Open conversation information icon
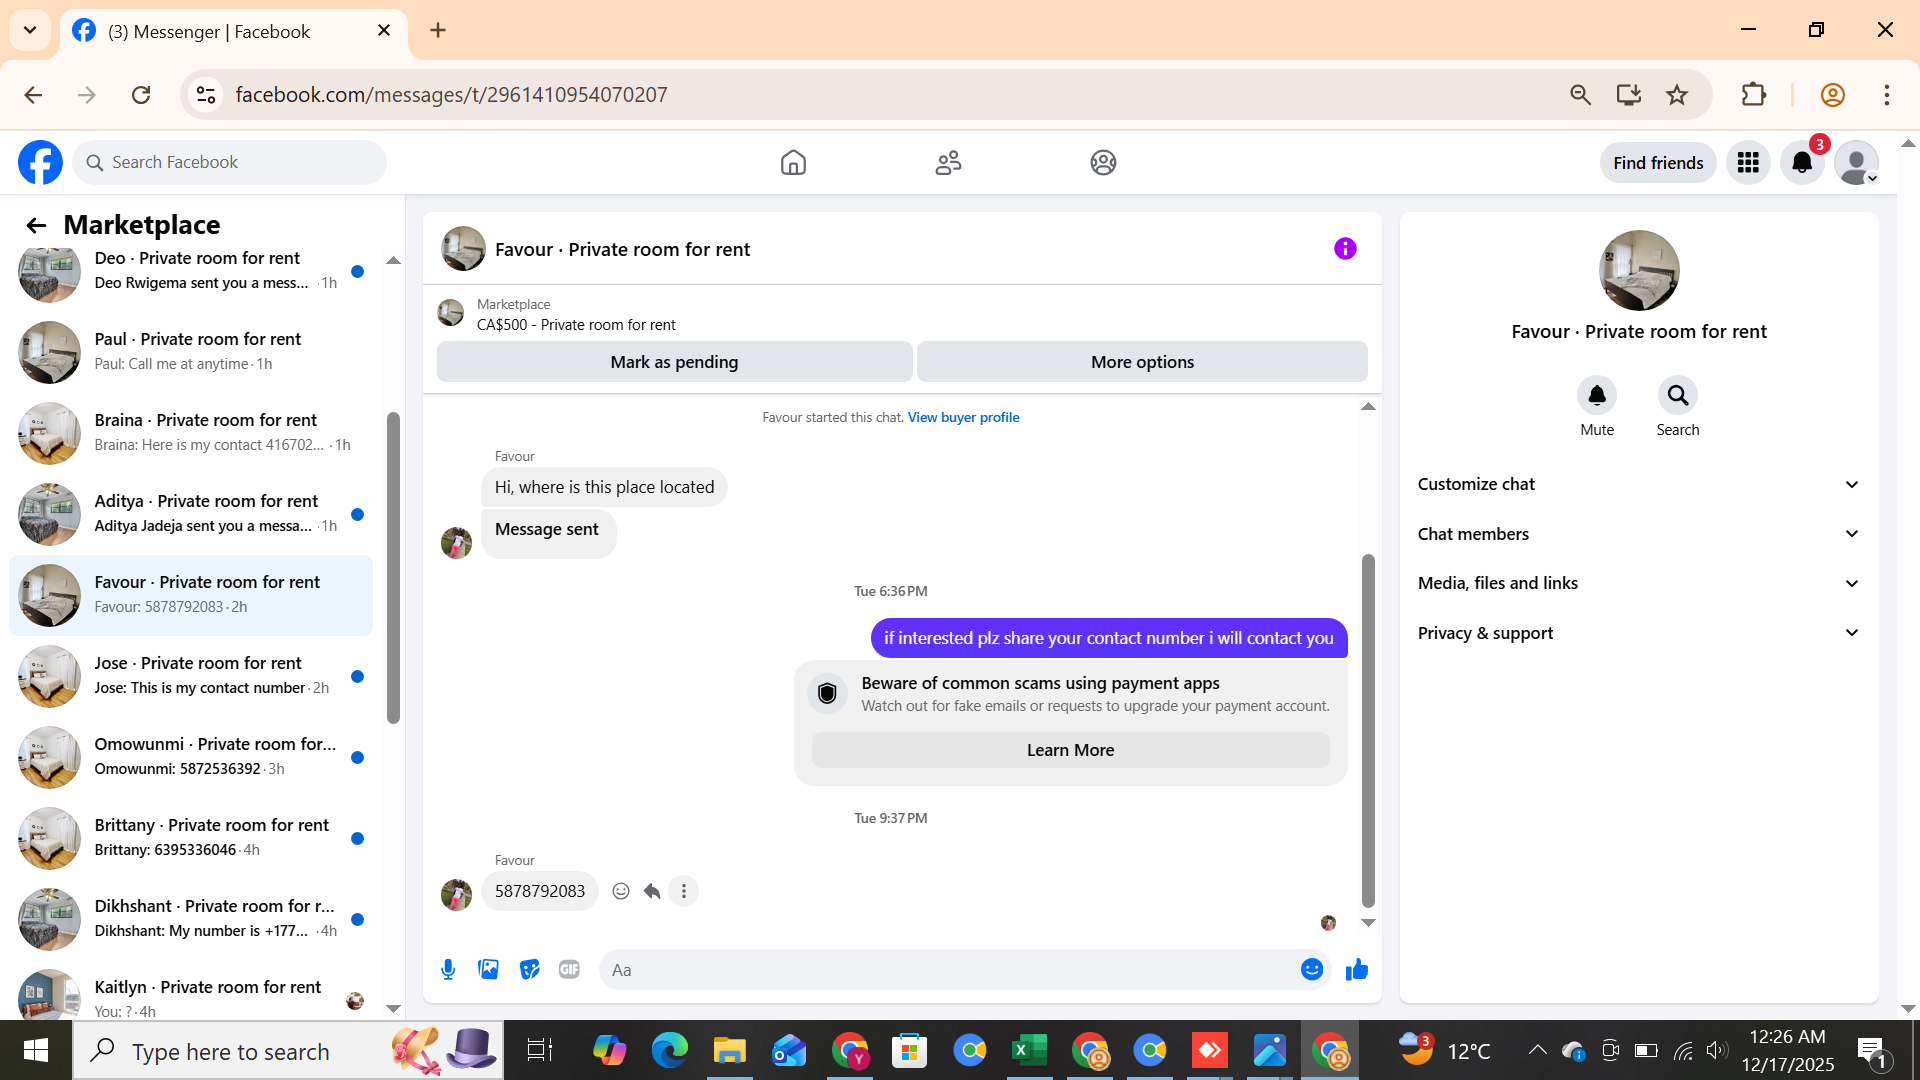This screenshot has height=1080, width=1920. pyautogui.click(x=1345, y=249)
